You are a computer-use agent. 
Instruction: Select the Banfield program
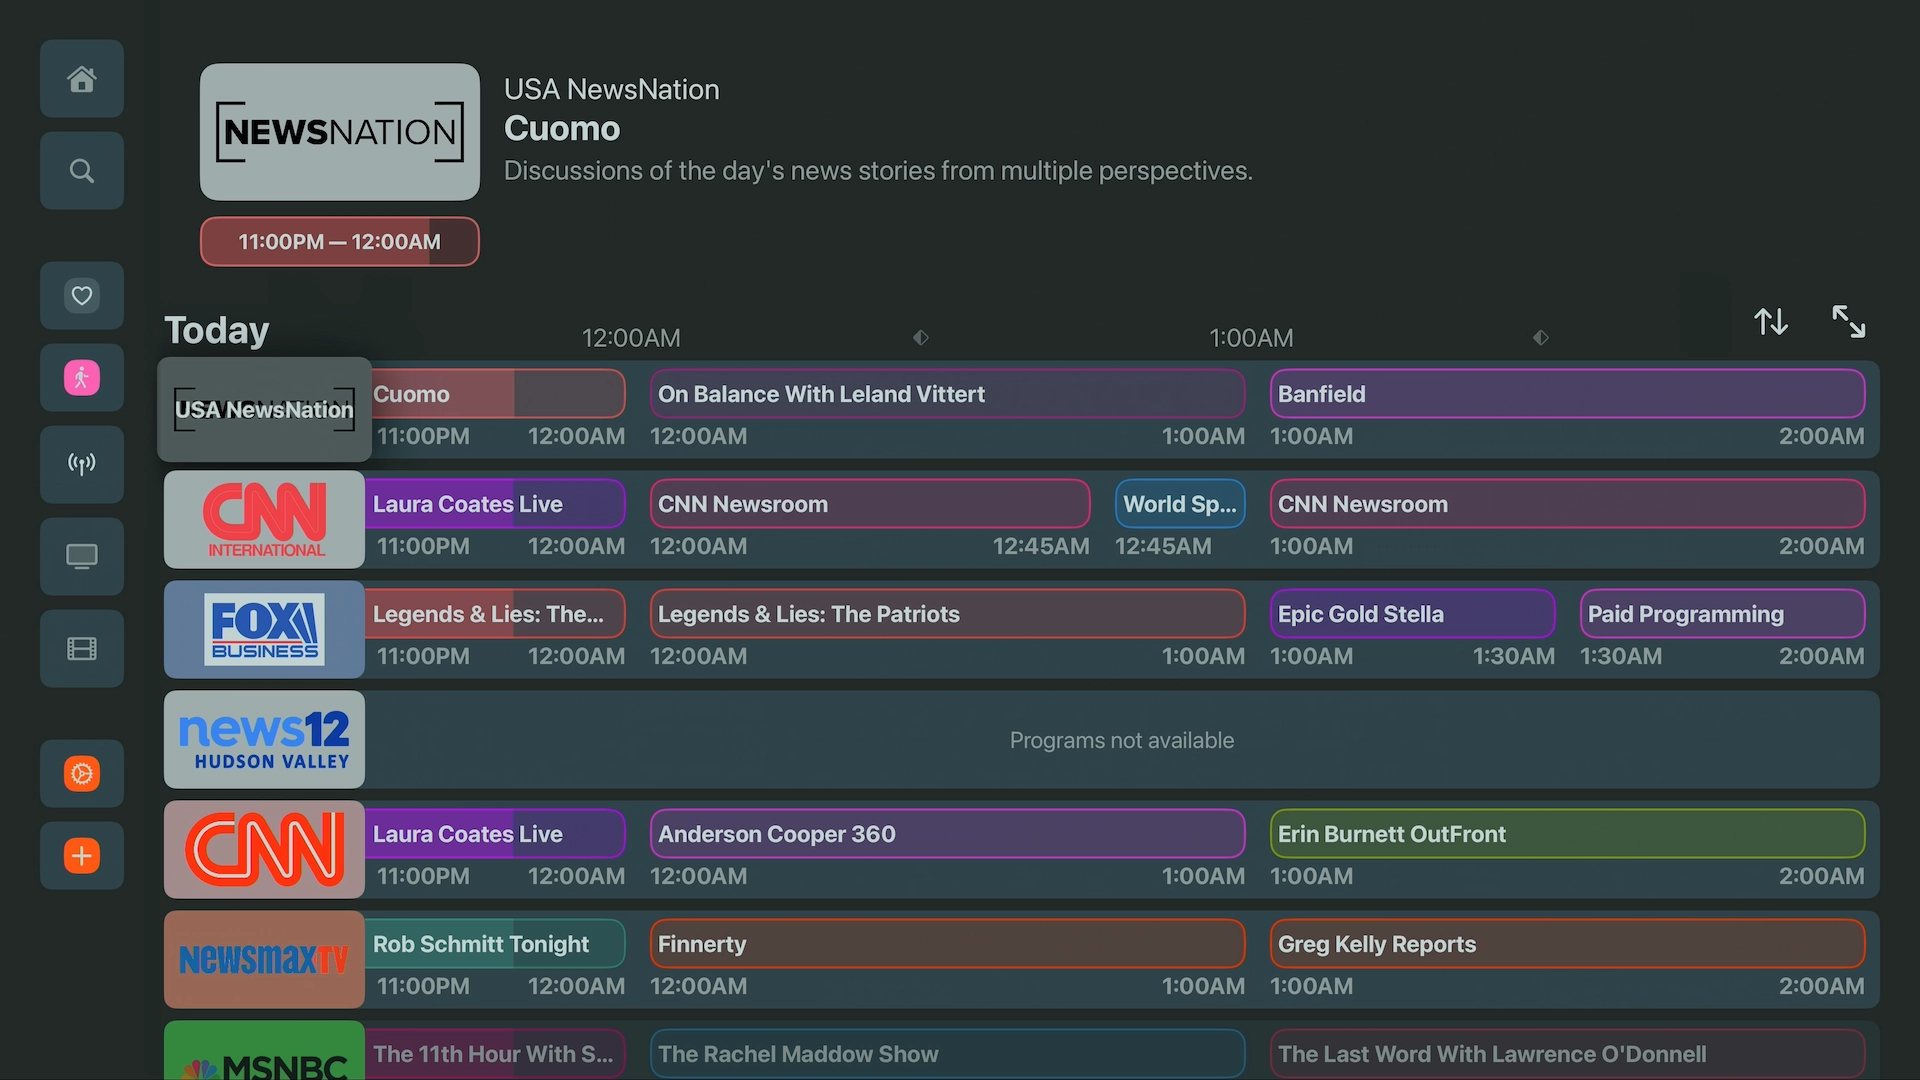click(1568, 394)
